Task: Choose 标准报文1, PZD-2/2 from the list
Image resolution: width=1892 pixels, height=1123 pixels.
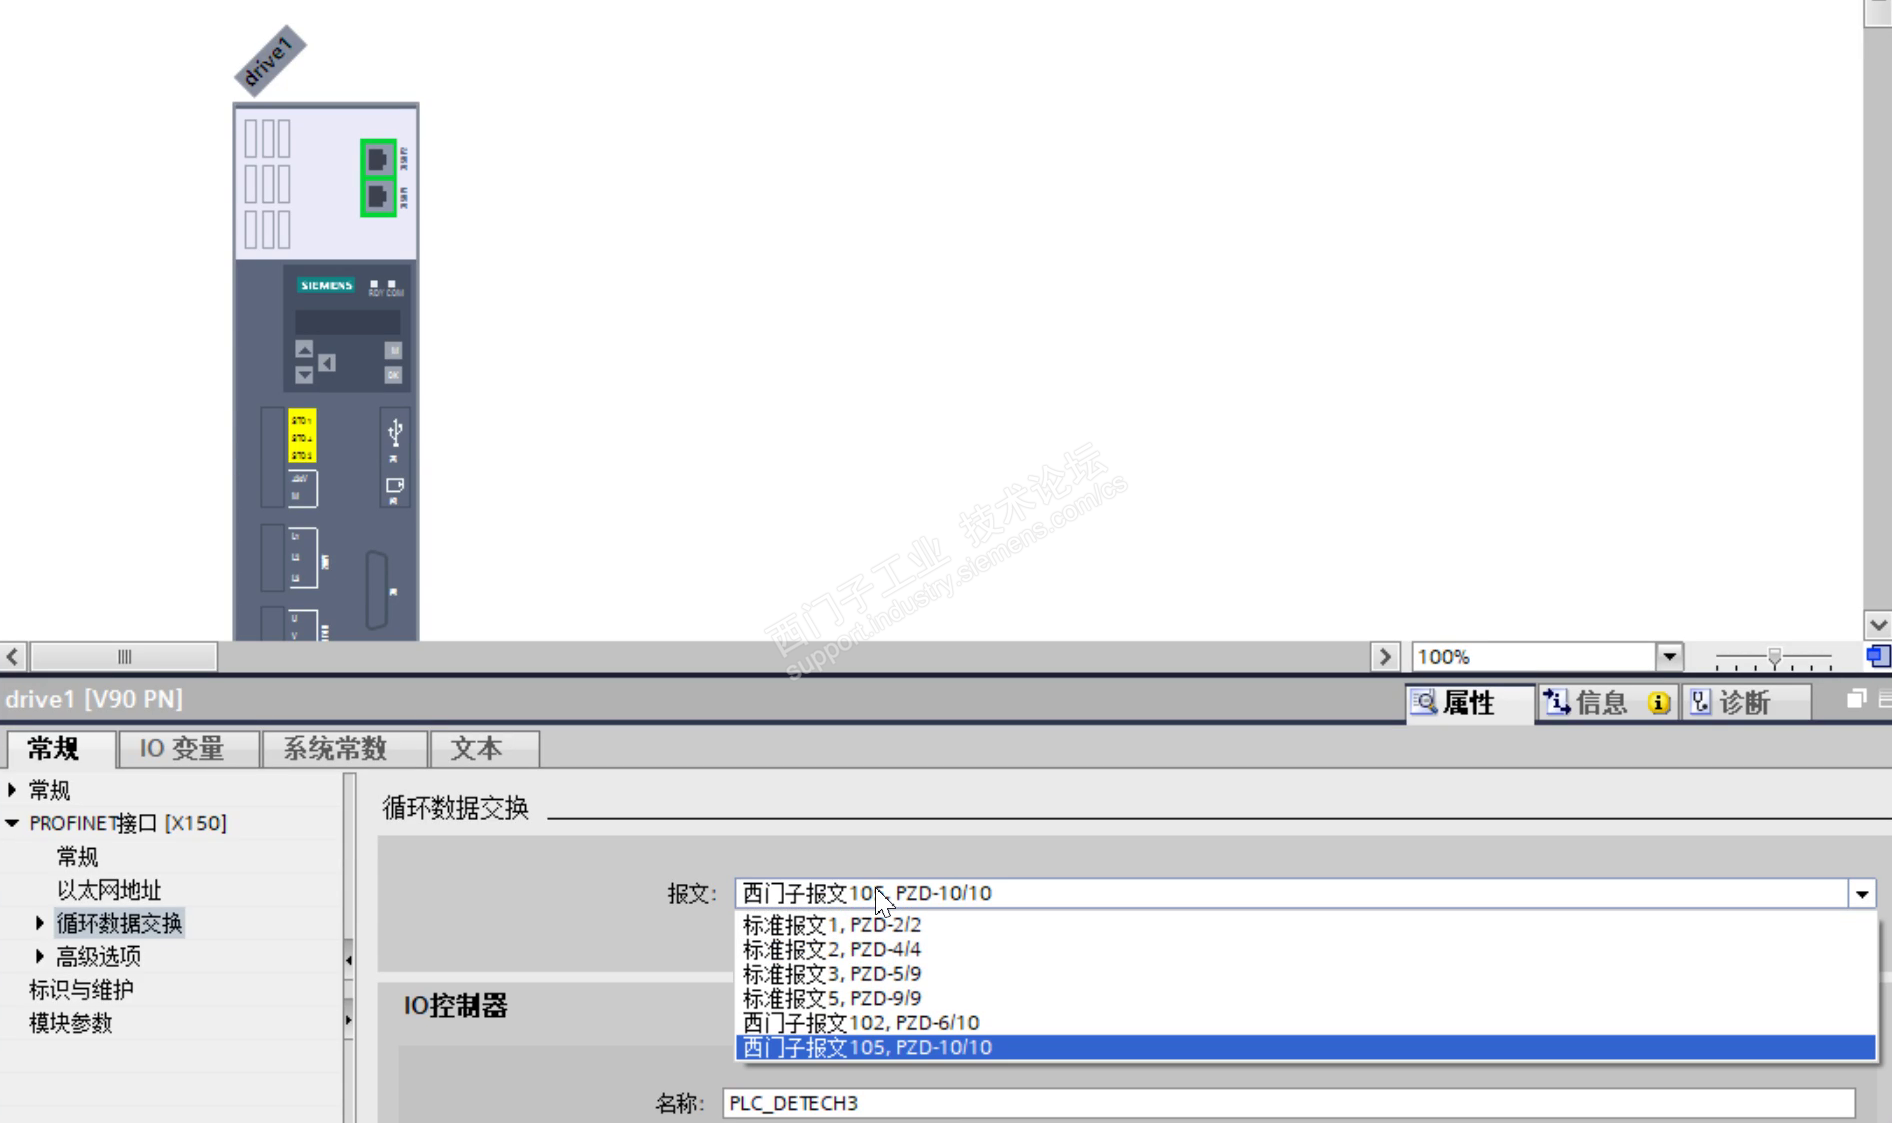Action: coord(1306,925)
